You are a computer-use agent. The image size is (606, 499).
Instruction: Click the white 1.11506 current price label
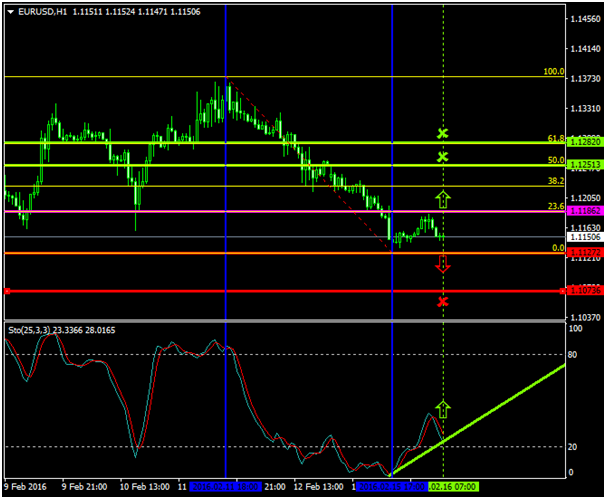586,237
